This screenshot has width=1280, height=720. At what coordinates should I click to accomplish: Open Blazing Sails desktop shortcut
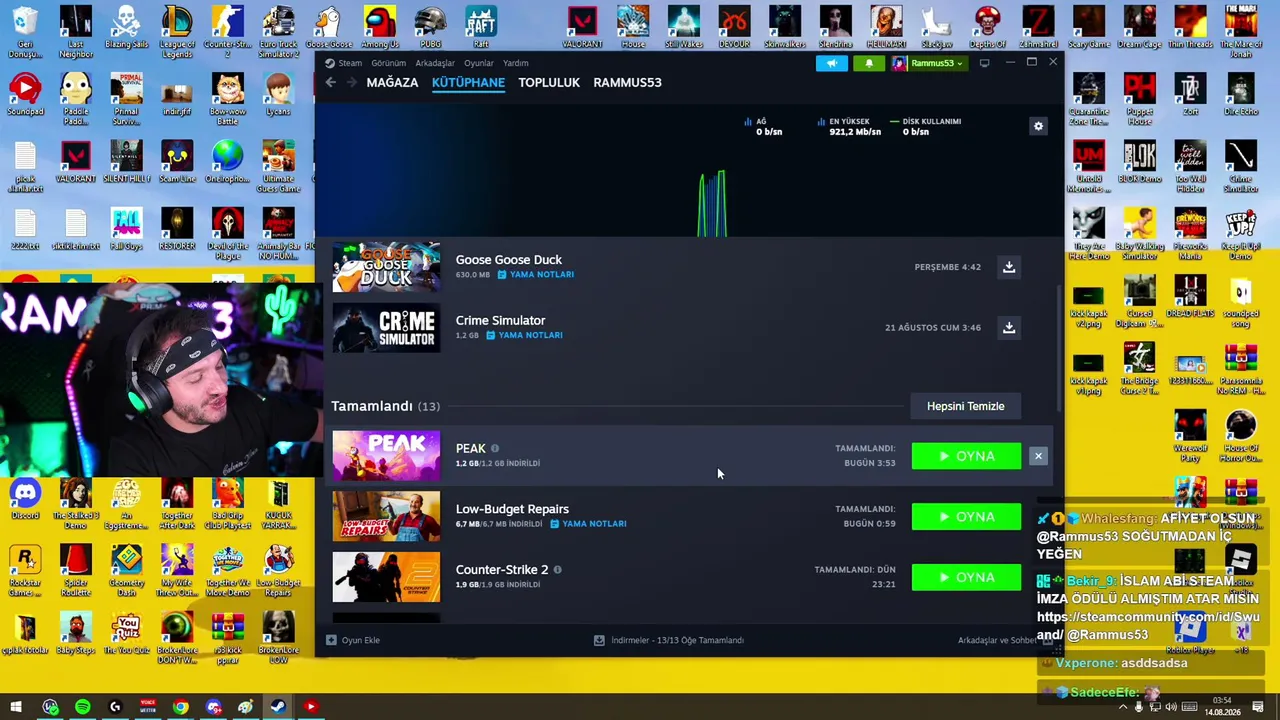point(126,27)
